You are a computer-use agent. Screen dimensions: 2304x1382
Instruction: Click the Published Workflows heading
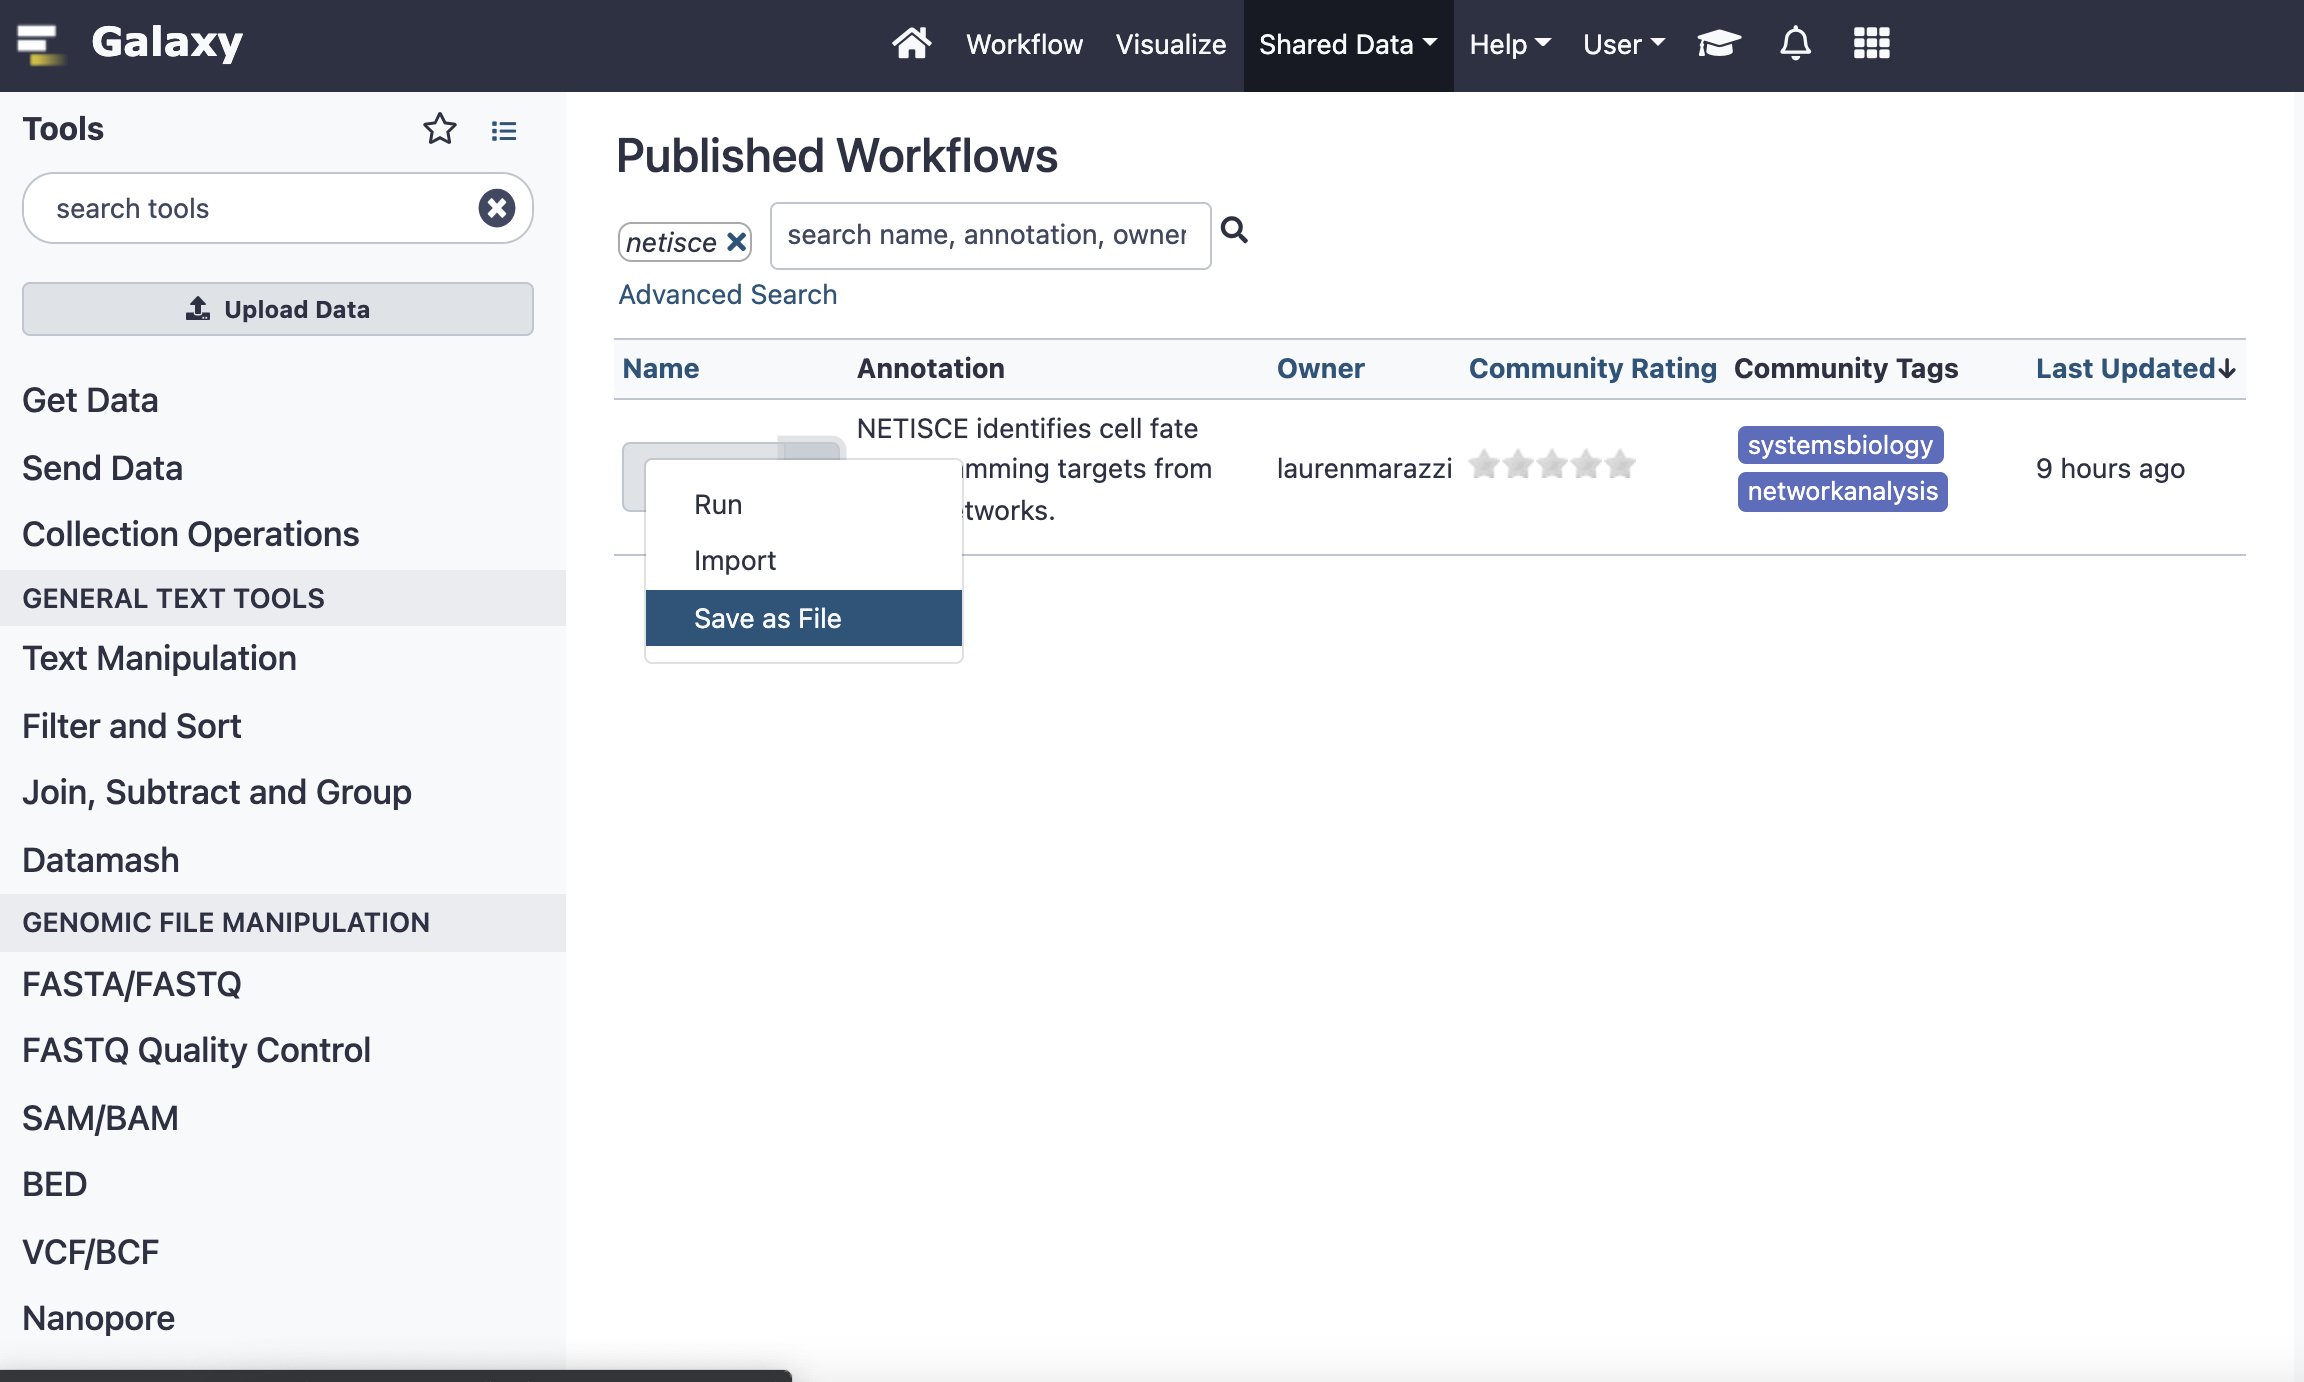coord(837,156)
